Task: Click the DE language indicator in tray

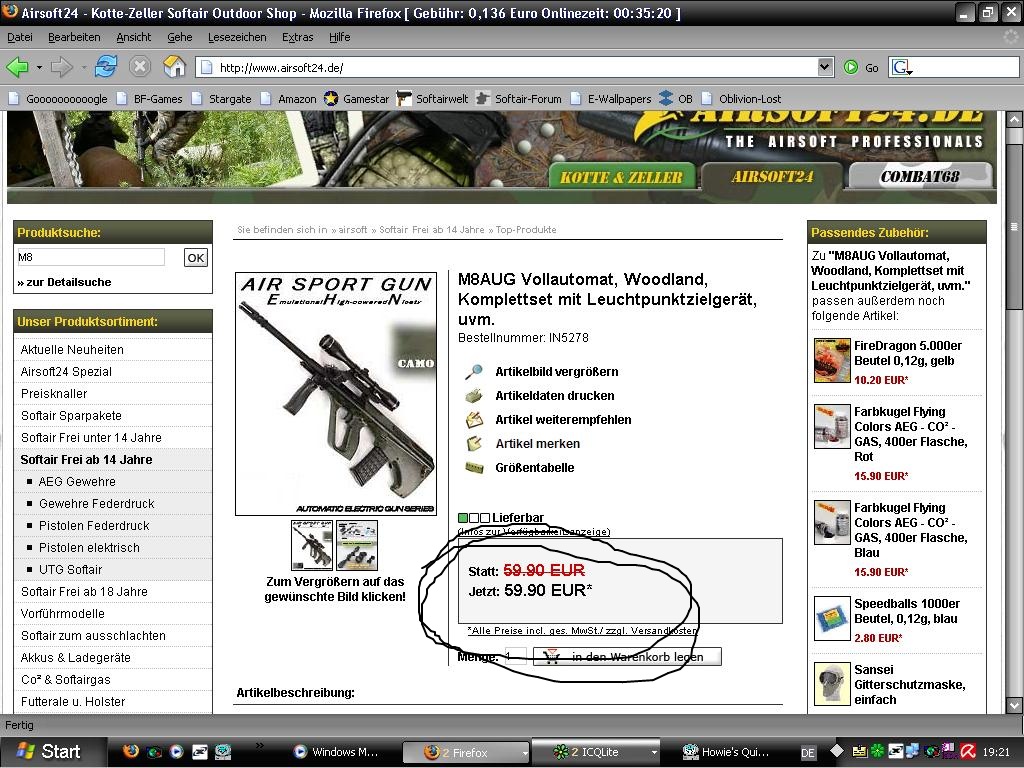Action: coord(807,753)
